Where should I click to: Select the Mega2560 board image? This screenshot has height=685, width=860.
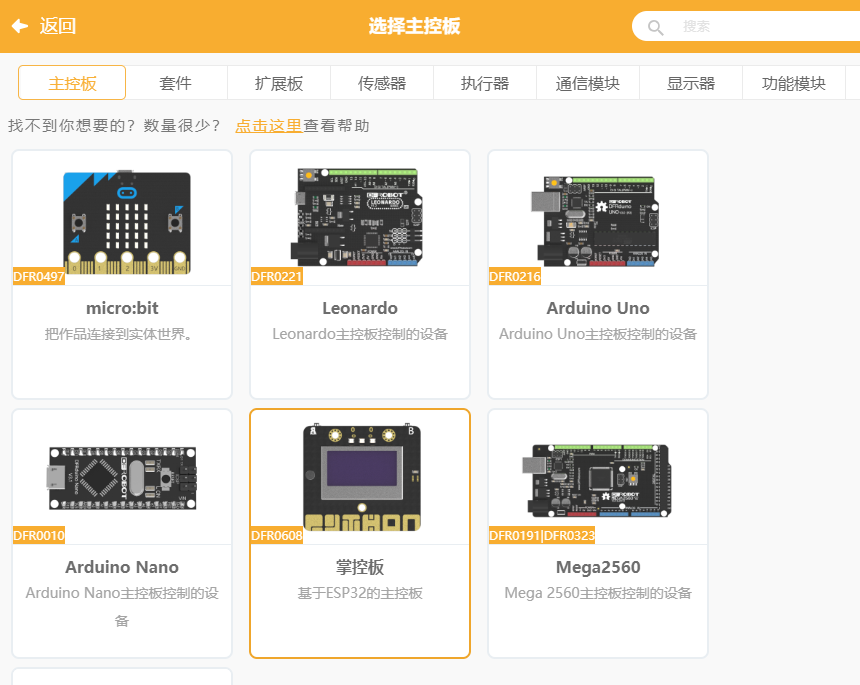pos(597,480)
